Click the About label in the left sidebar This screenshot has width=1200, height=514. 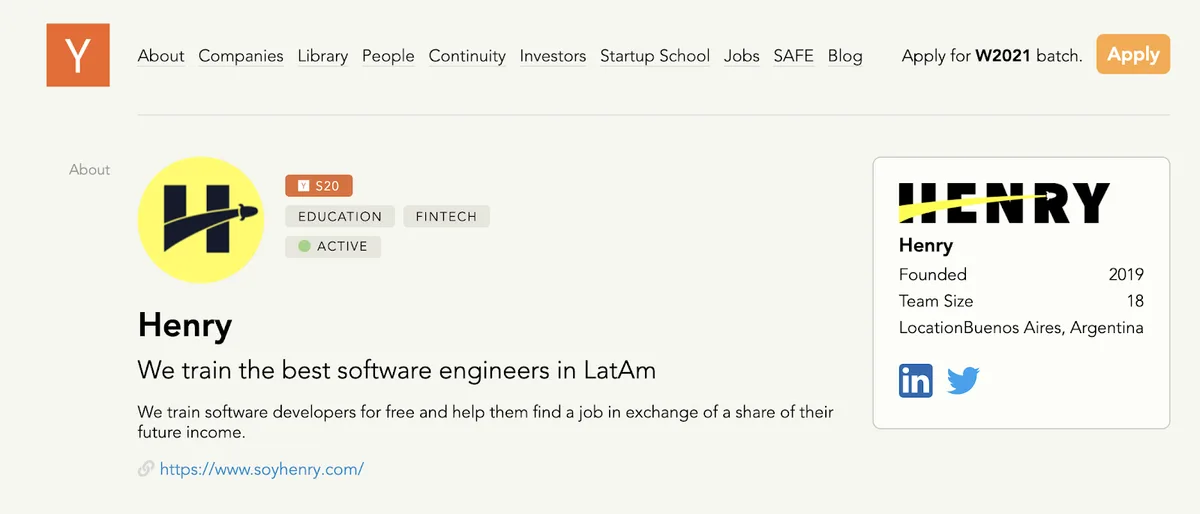point(90,170)
